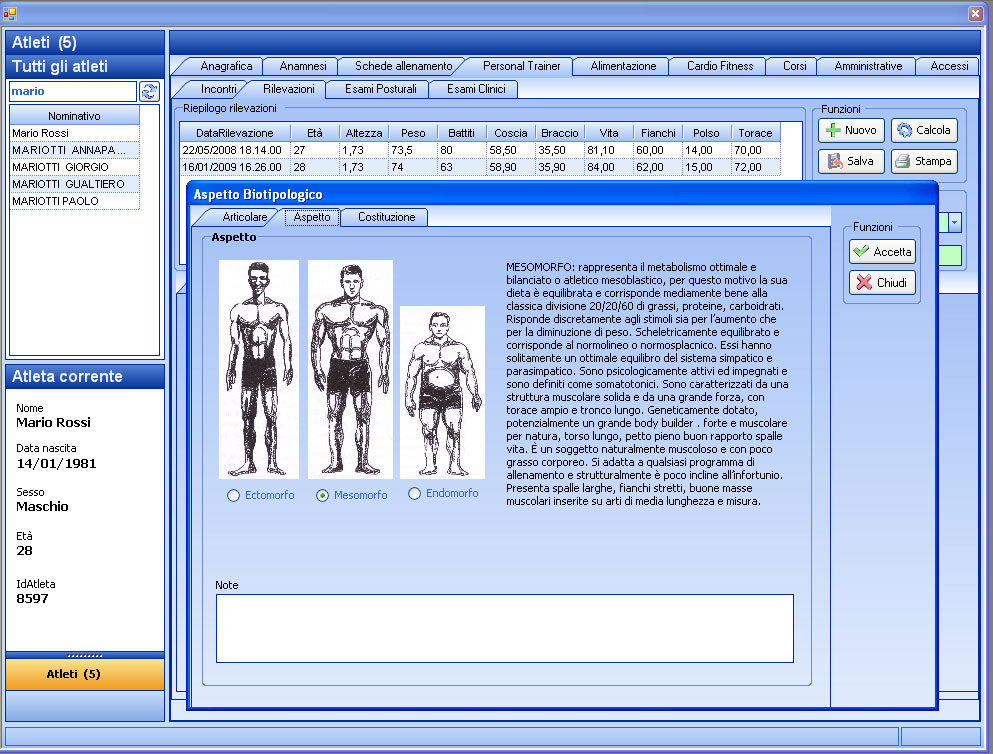The width and height of the screenshot is (993, 754).
Task: Click the application icon in title bar
Action: click(x=10, y=12)
